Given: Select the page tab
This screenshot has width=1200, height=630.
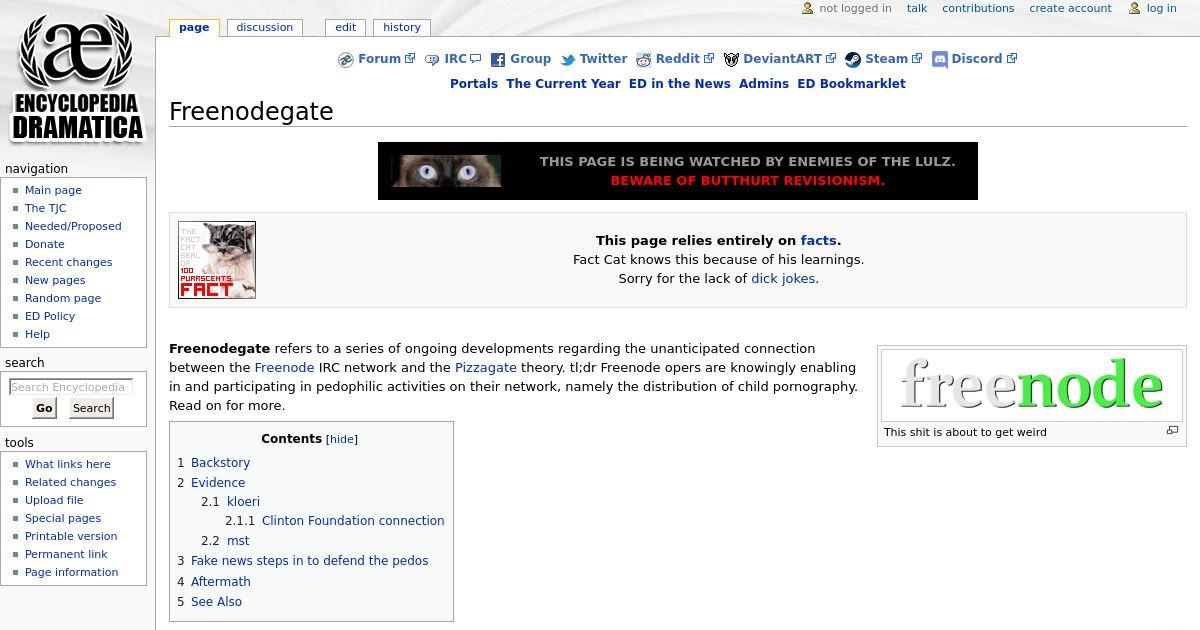Looking at the screenshot, I should [x=194, y=27].
